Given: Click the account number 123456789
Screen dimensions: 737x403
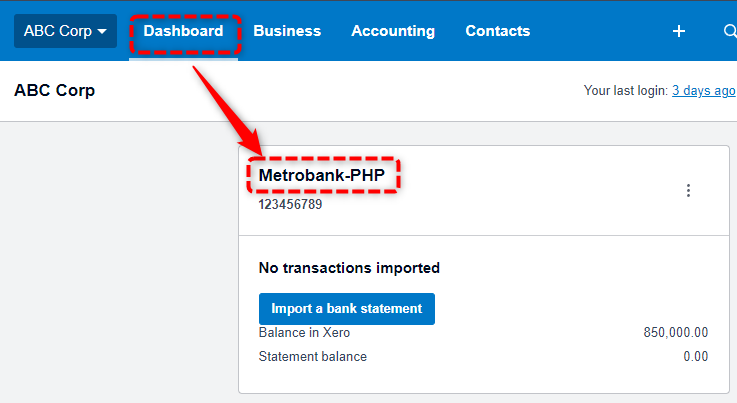Looking at the screenshot, I should pyautogui.click(x=290, y=205).
